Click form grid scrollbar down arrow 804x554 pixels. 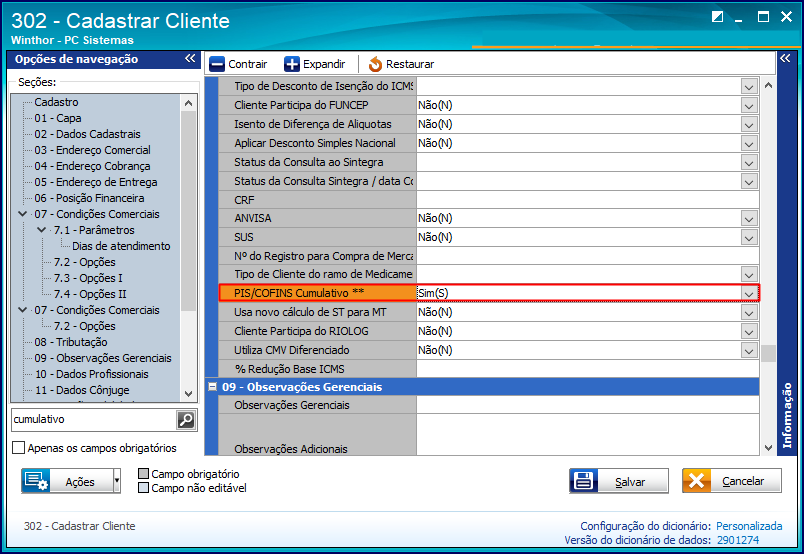click(768, 448)
